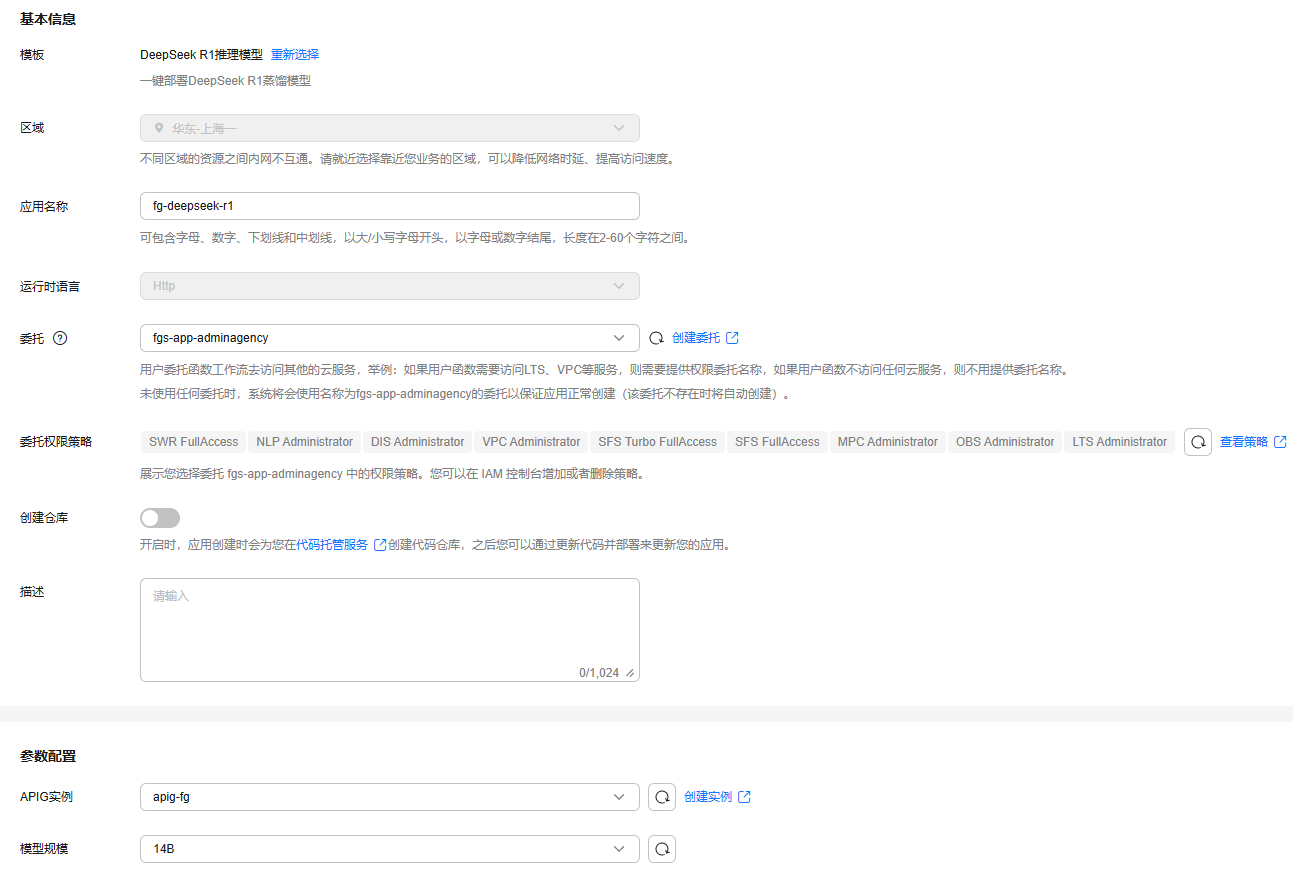Click external link icon beside 创建委托
1293x878 pixels.
pyautogui.click(x=732, y=338)
